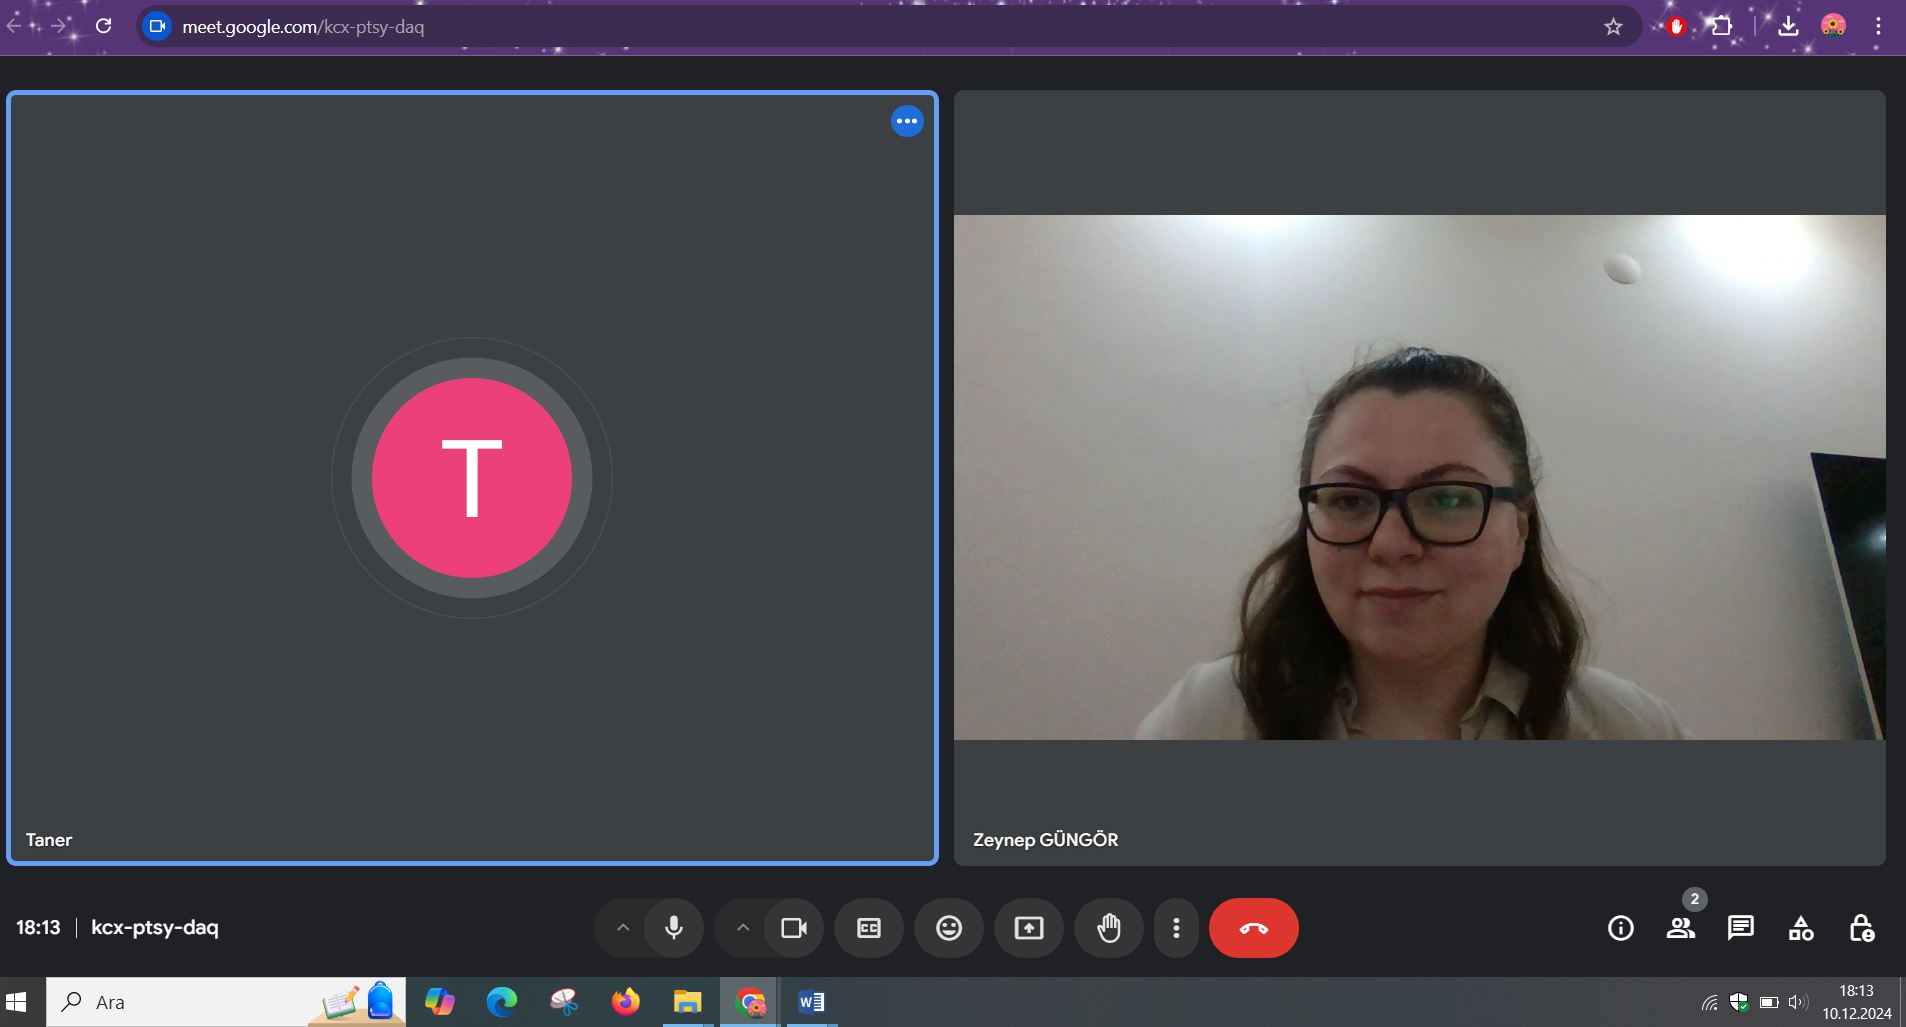Click the address bar with meet.google.com URL
Screen dimensions: 1906x1027
pos(889,27)
